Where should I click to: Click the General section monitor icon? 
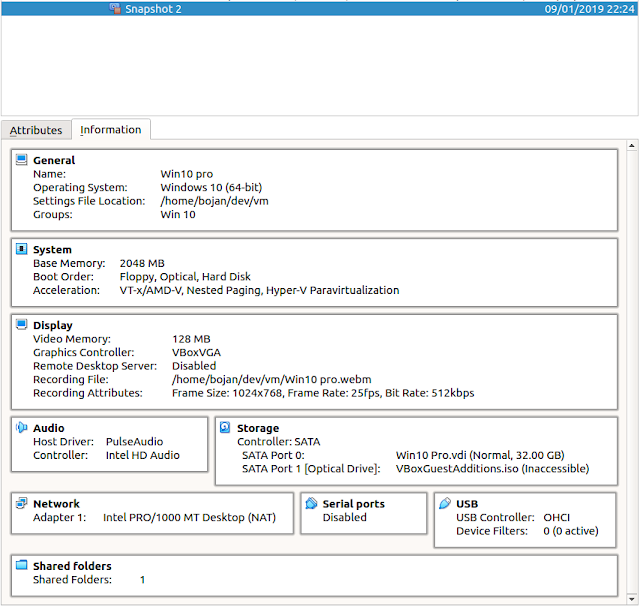21,160
